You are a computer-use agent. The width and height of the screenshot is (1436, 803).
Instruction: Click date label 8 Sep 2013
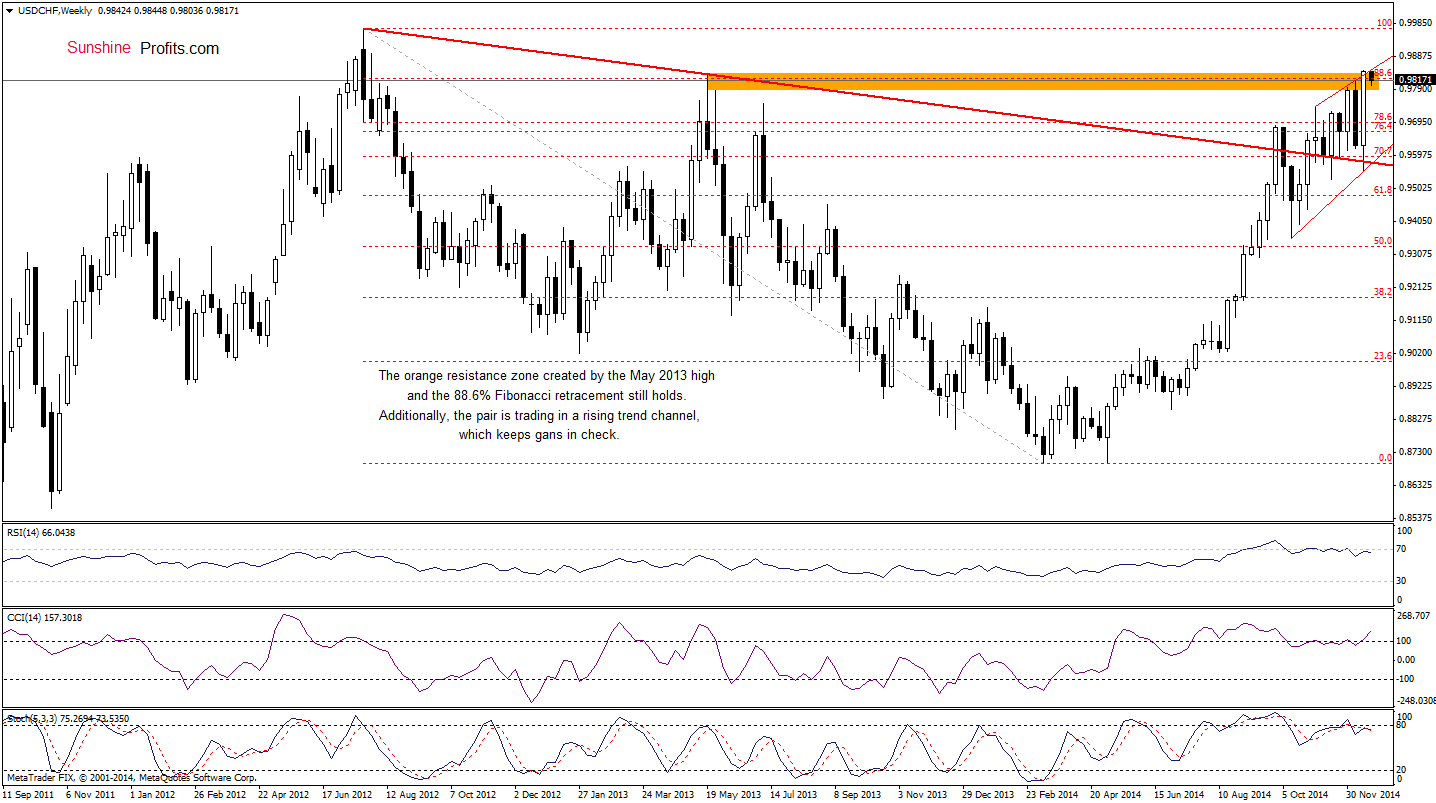point(859,795)
